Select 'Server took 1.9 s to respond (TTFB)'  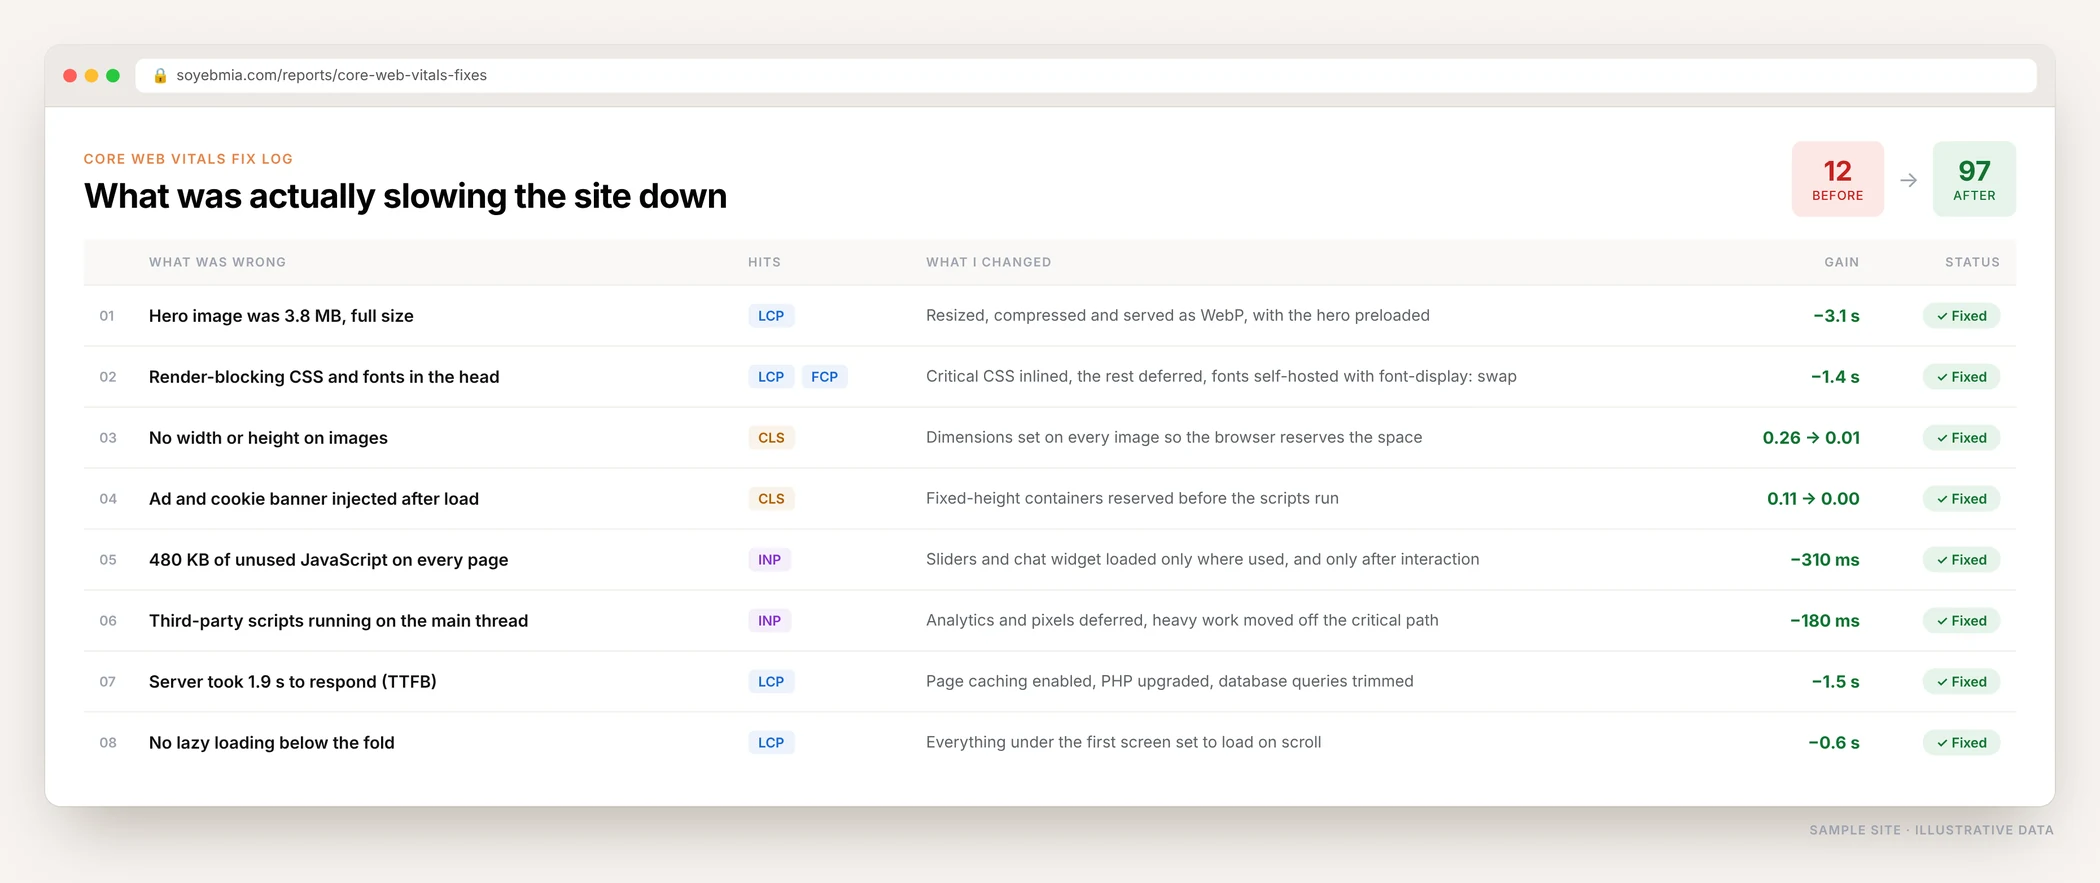(x=293, y=682)
